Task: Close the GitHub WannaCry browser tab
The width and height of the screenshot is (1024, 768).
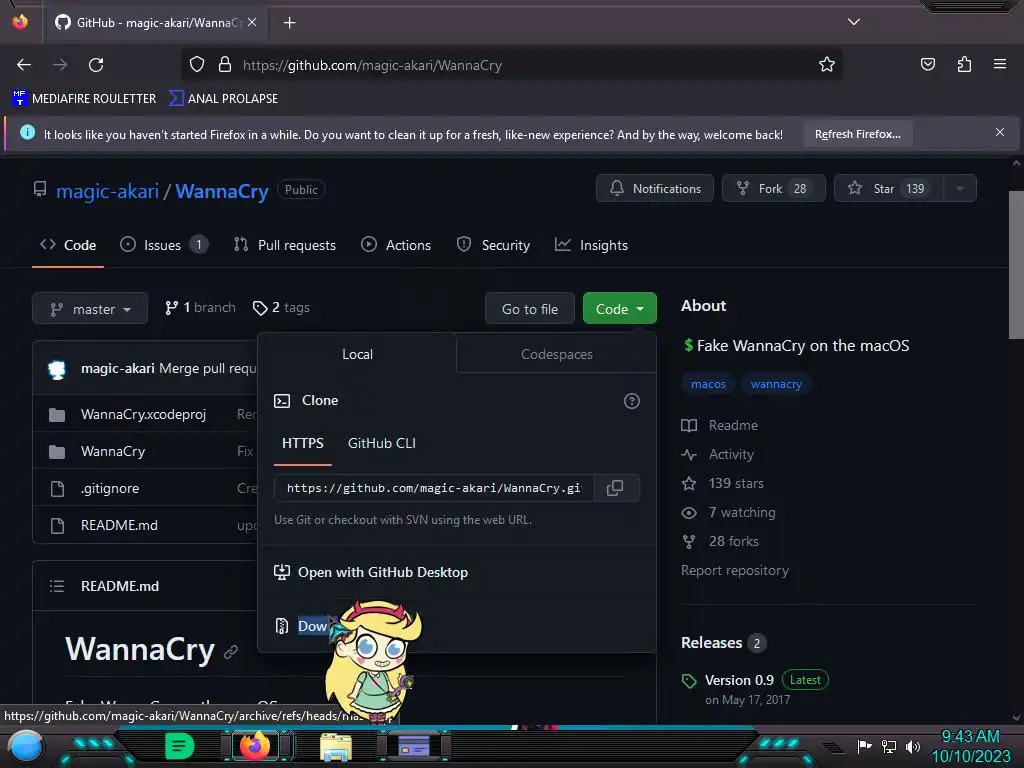Action: click(x=252, y=22)
